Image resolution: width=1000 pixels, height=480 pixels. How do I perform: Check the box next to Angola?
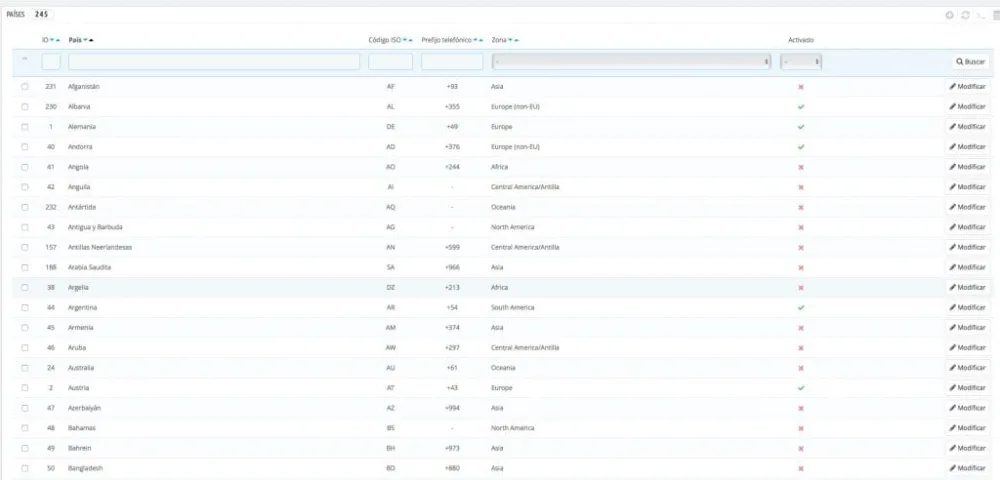[25, 166]
